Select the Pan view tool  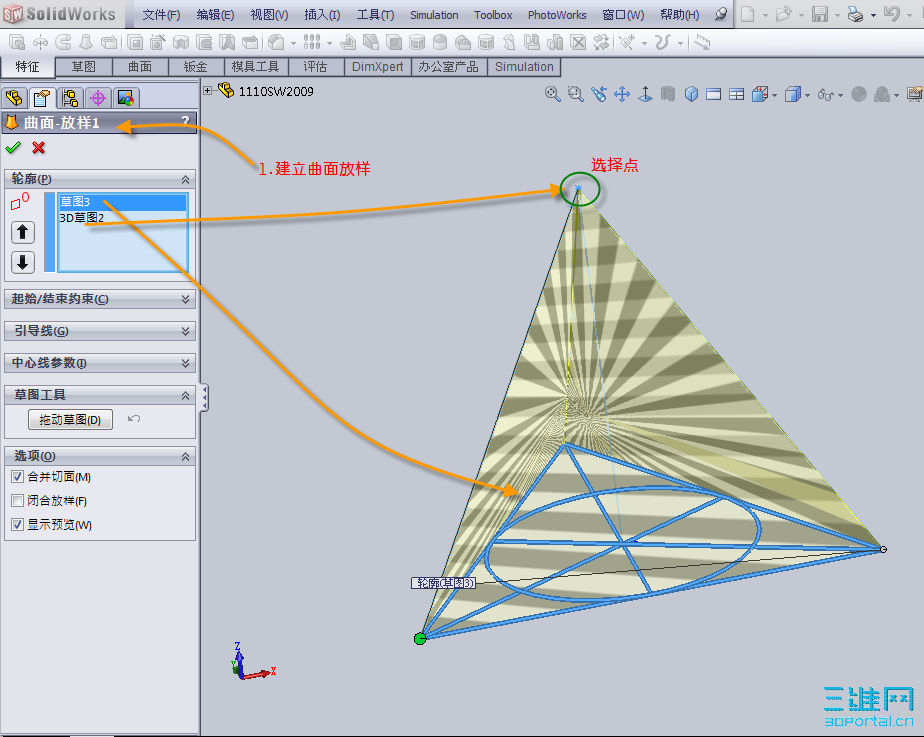pyautogui.click(x=622, y=94)
